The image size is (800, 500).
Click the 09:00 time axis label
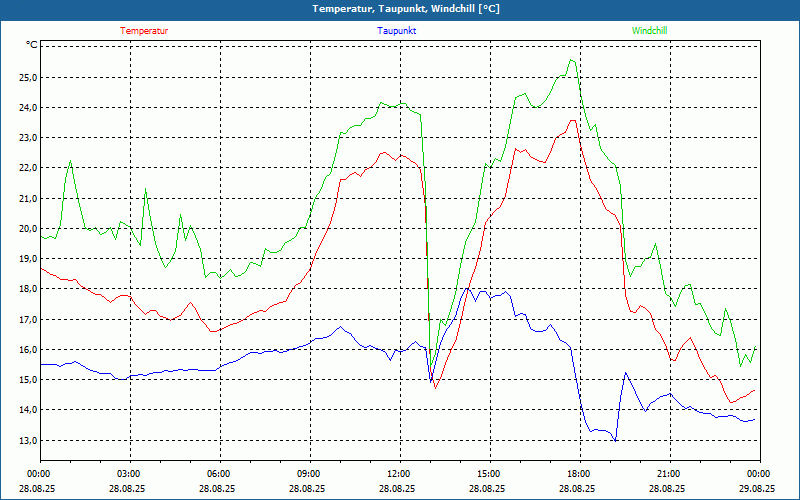(x=308, y=474)
